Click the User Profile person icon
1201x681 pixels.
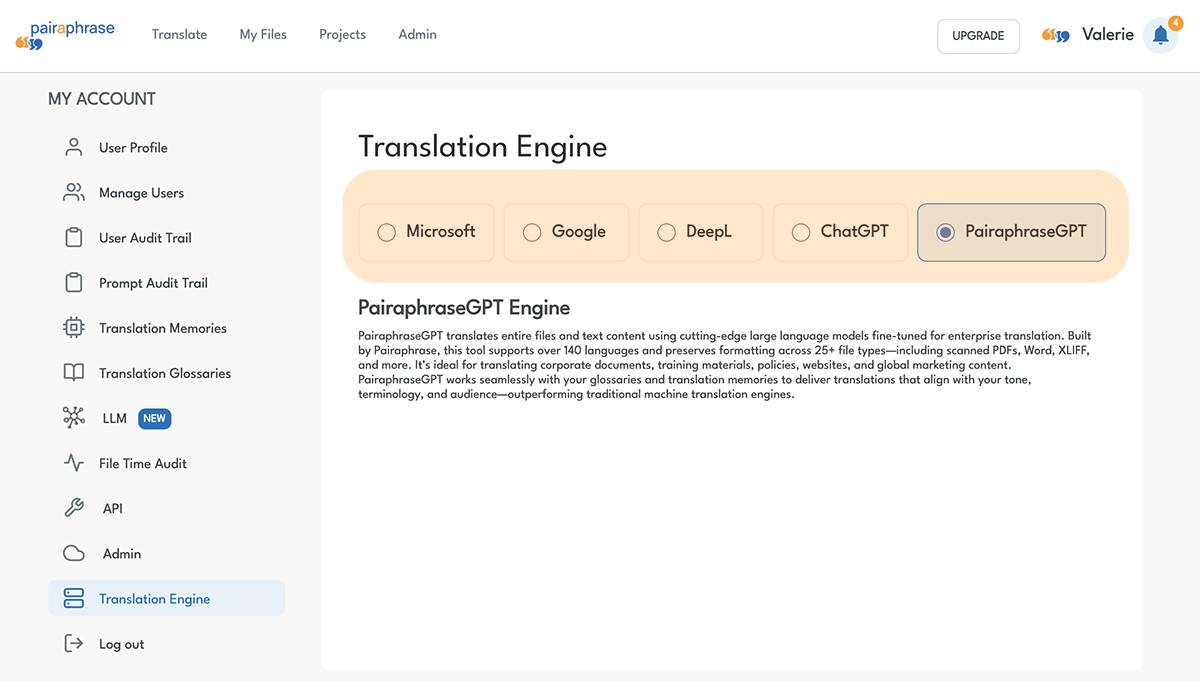(x=74, y=148)
